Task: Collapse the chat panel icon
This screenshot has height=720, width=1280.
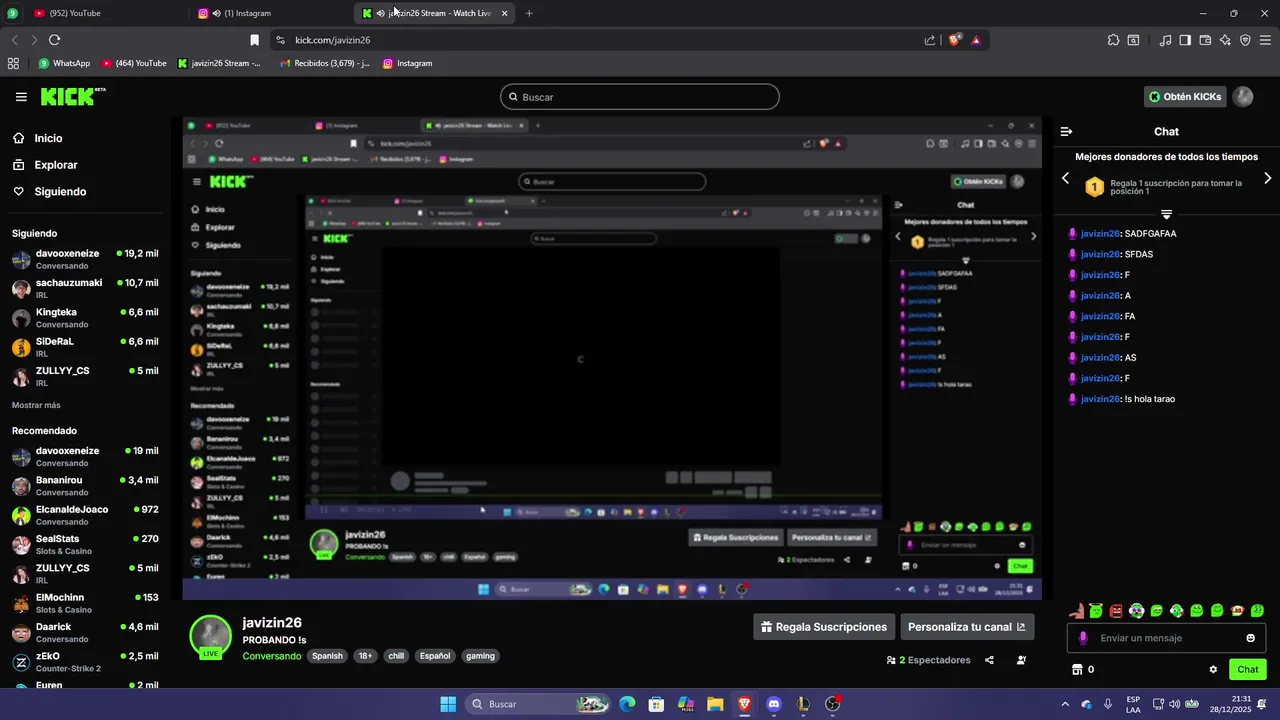Action: point(1066,132)
